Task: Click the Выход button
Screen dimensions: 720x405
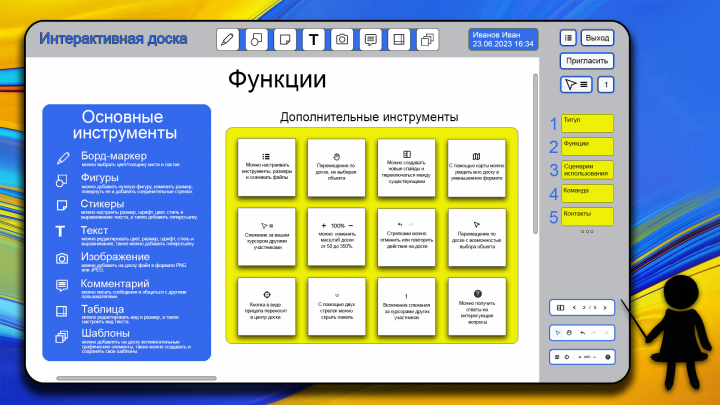Action: click(597, 38)
